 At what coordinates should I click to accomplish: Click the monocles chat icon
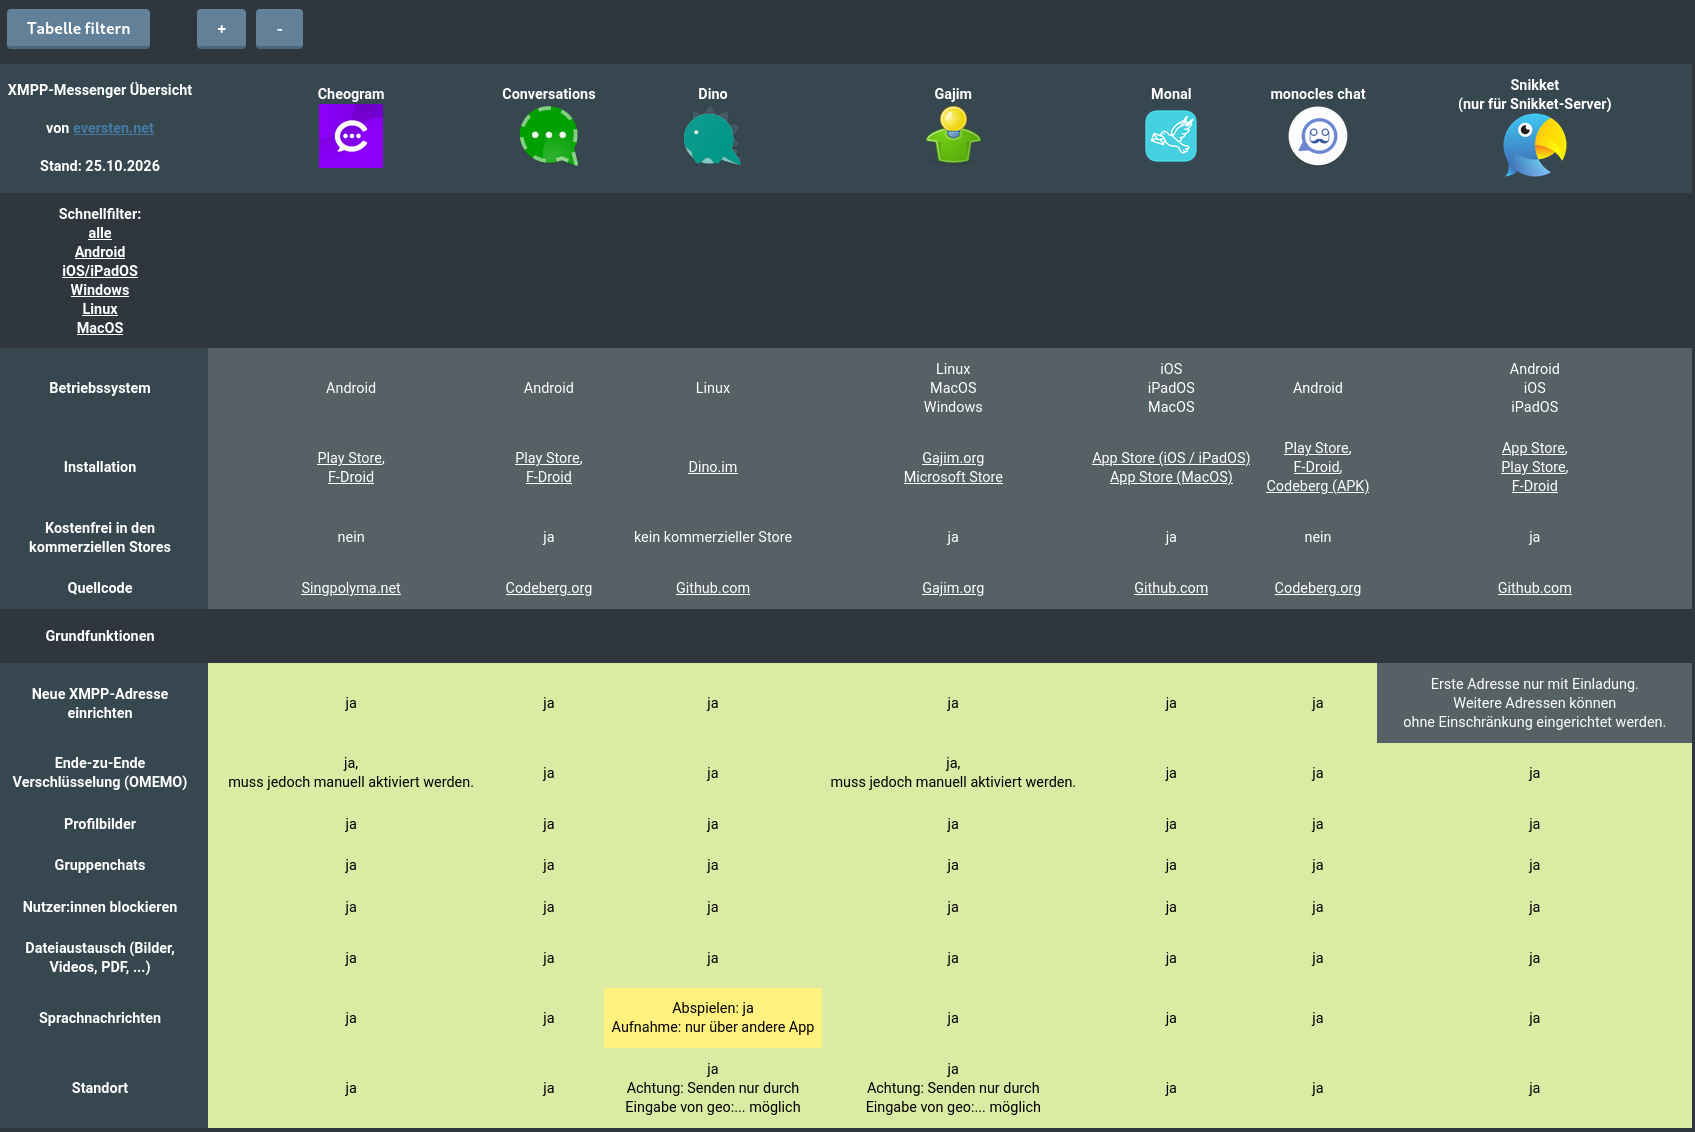click(1318, 136)
